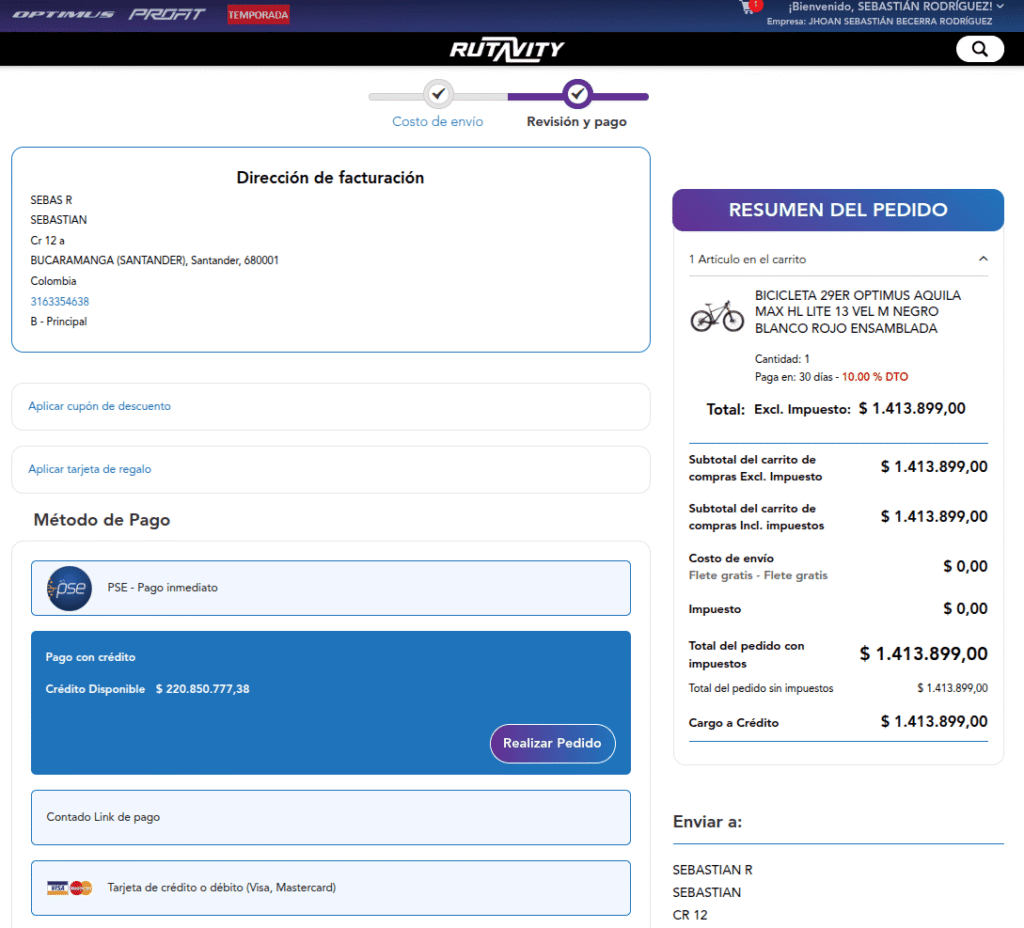
Task: Expand Aplicar cupón de descuento
Action: point(100,406)
